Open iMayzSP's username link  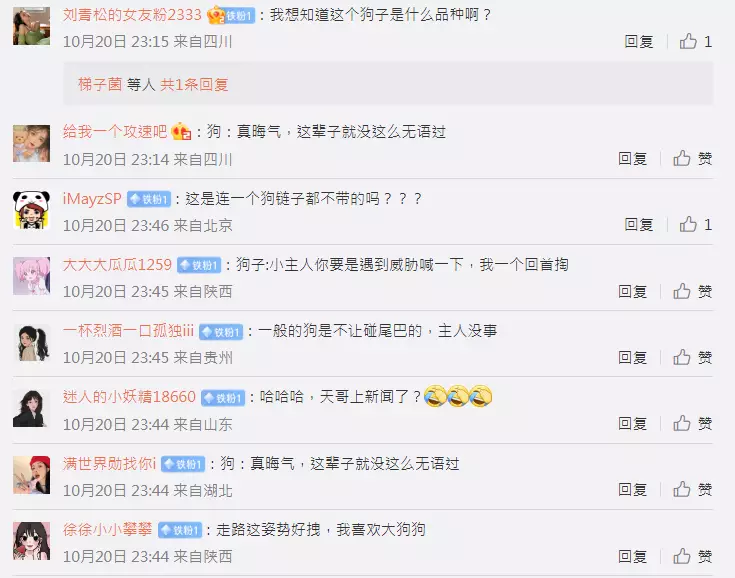pos(92,199)
